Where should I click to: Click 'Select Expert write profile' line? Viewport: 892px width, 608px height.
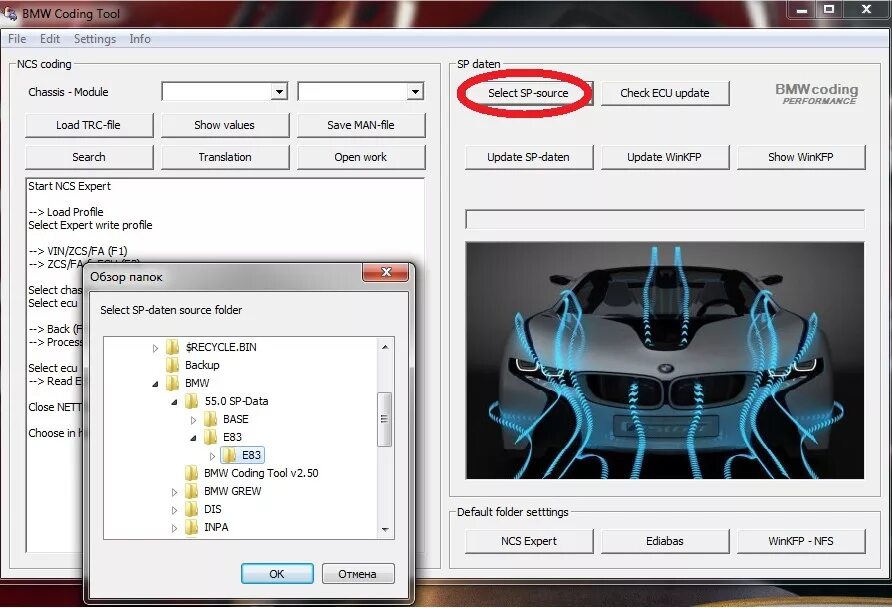point(90,225)
